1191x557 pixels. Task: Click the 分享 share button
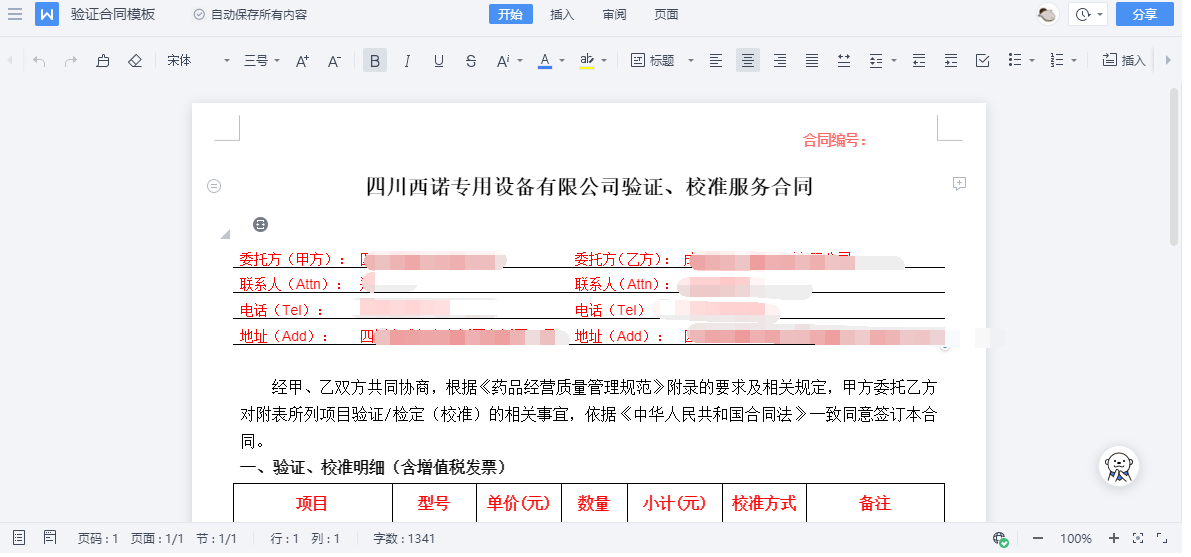pyautogui.click(x=1145, y=14)
